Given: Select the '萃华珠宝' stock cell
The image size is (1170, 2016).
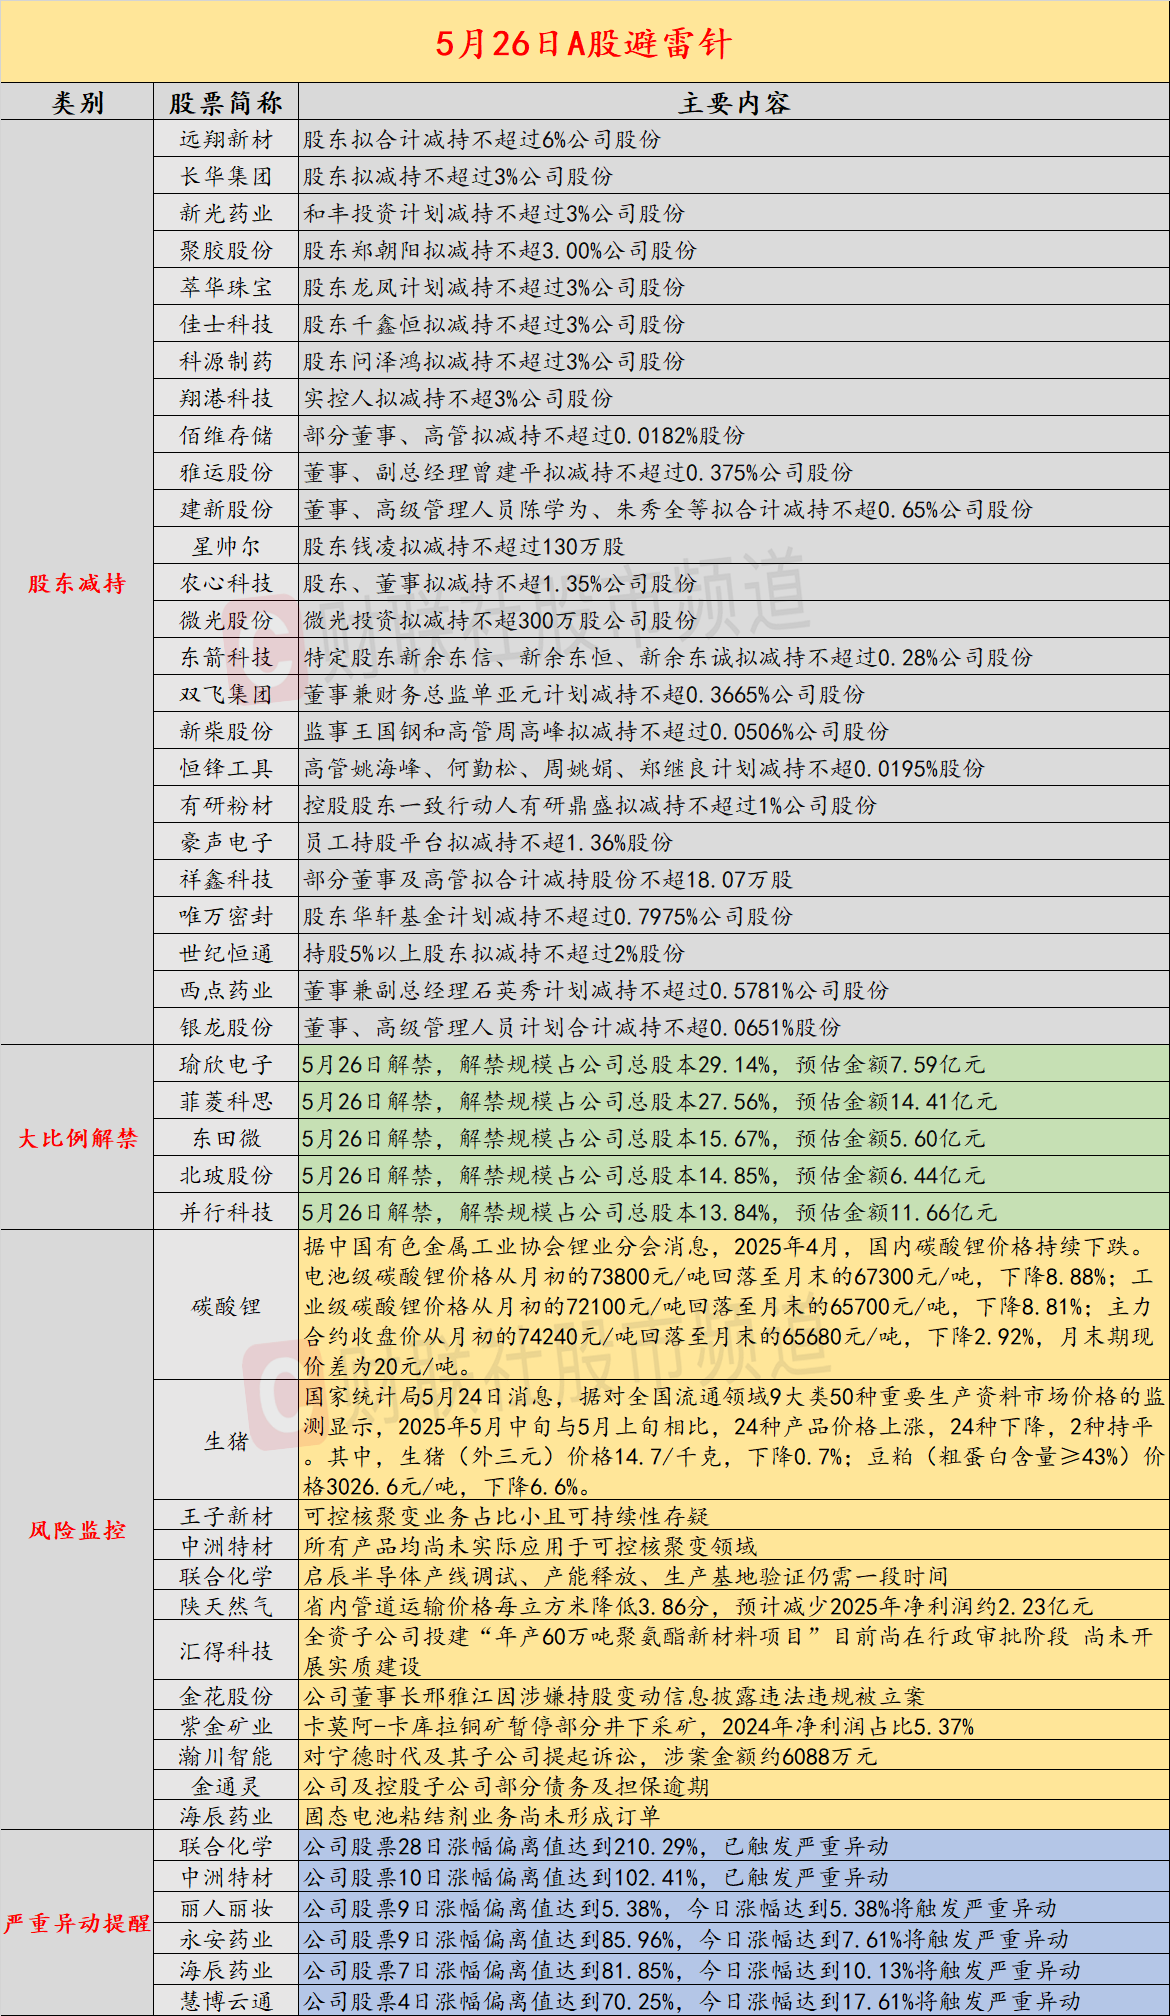Looking at the screenshot, I should (x=226, y=288).
